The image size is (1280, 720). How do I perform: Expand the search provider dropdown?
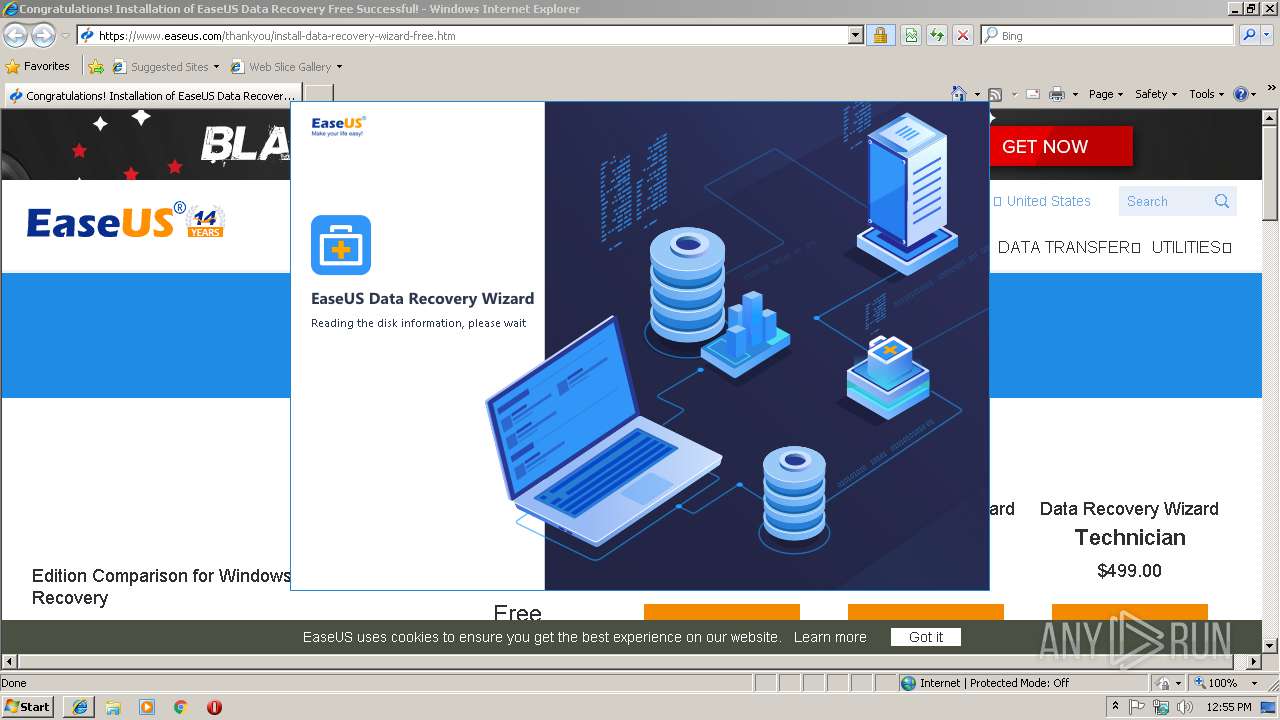pyautogui.click(x=1268, y=35)
